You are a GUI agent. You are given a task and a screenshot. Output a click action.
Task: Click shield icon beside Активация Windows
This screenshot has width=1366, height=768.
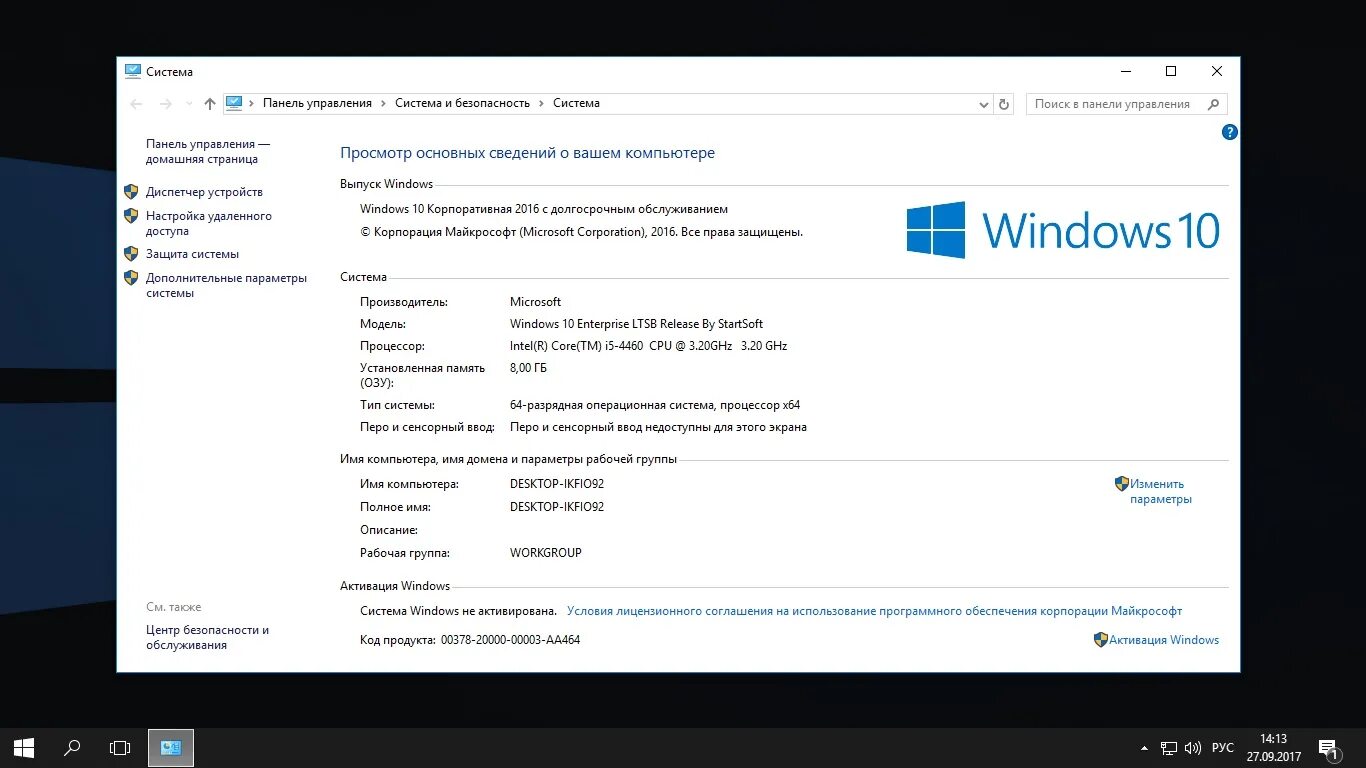(x=1101, y=640)
